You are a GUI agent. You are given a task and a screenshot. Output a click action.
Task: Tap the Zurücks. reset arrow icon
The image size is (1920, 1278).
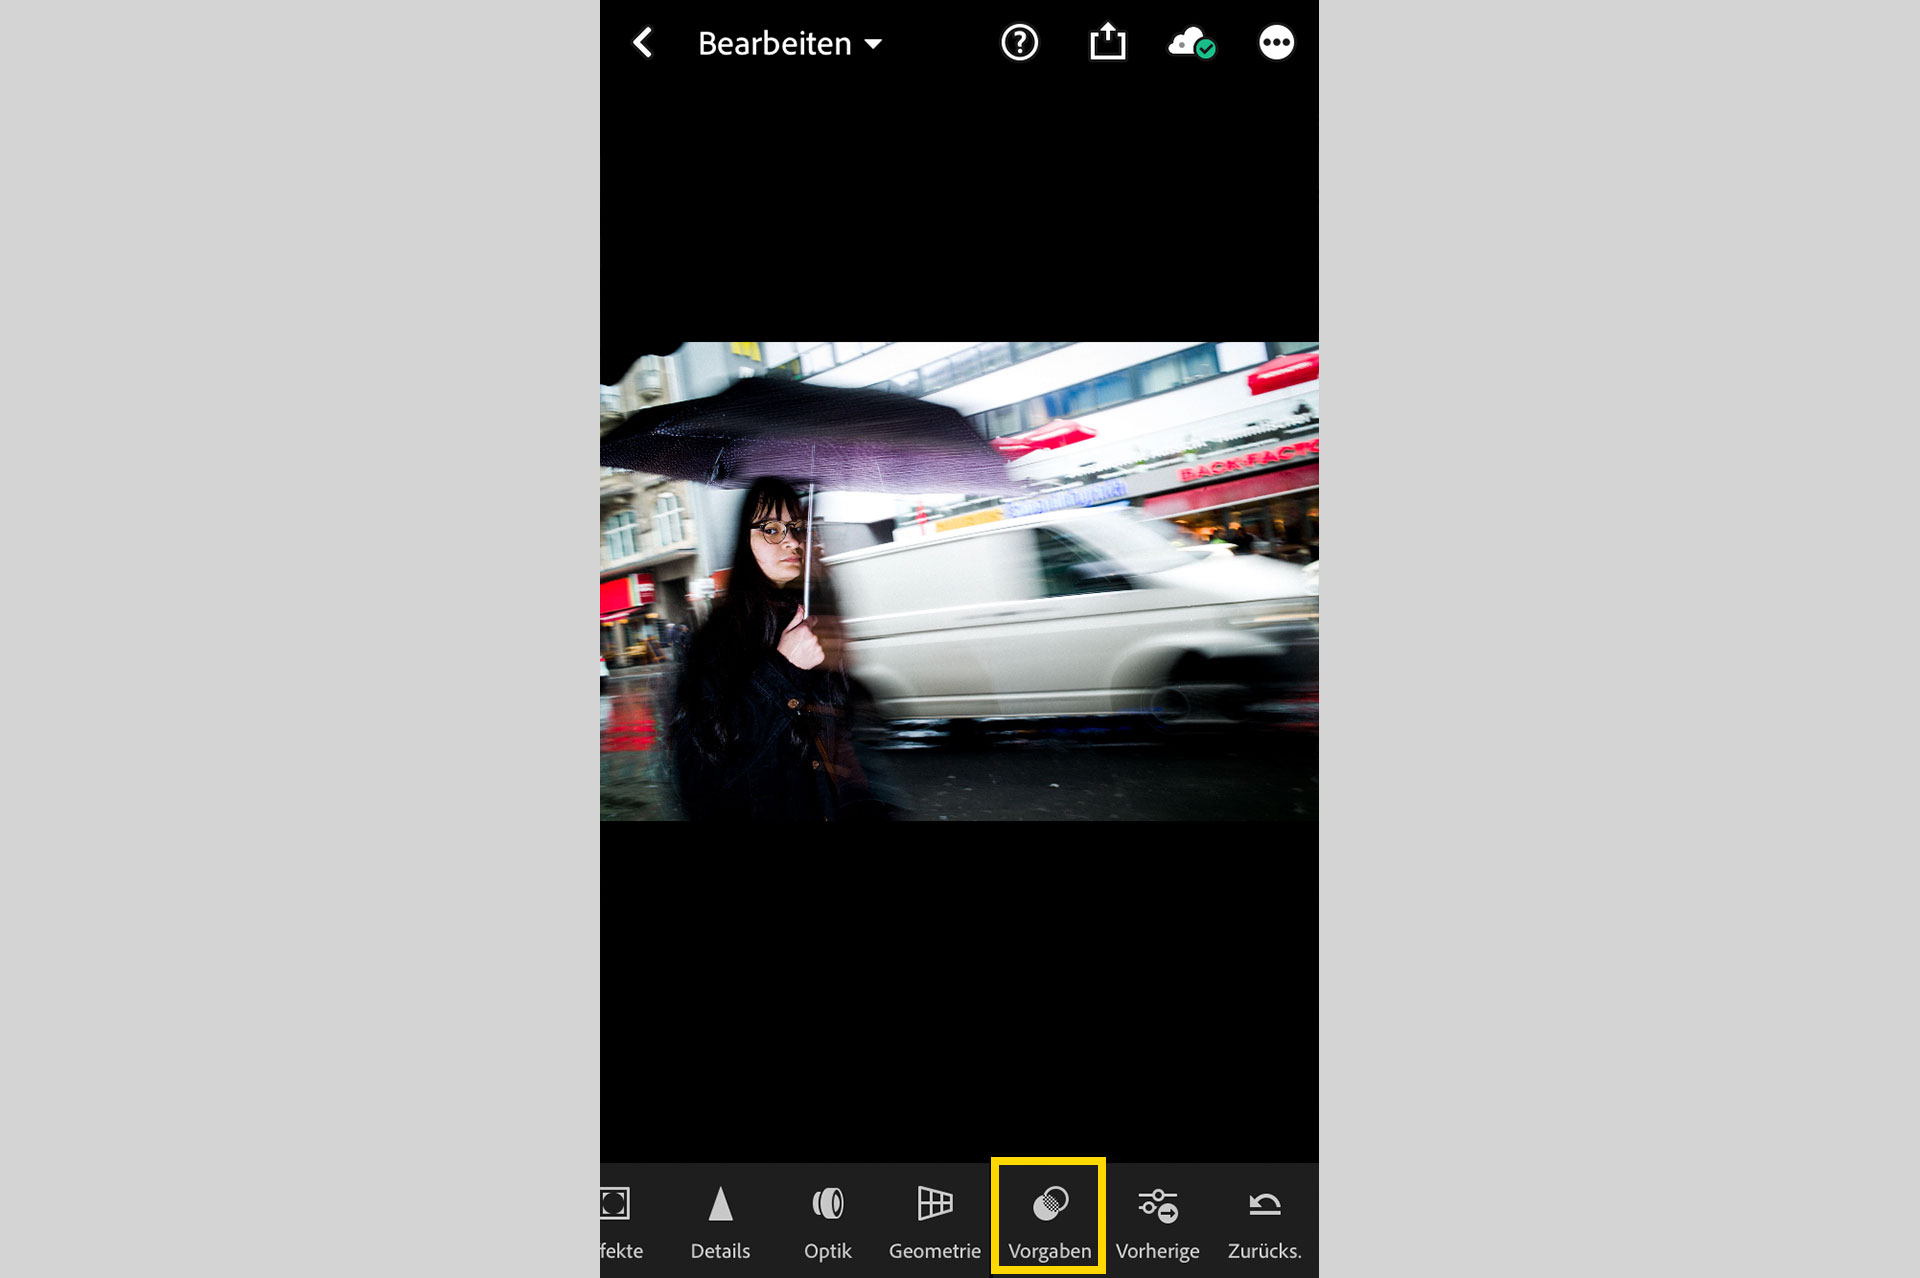pos(1264,1205)
